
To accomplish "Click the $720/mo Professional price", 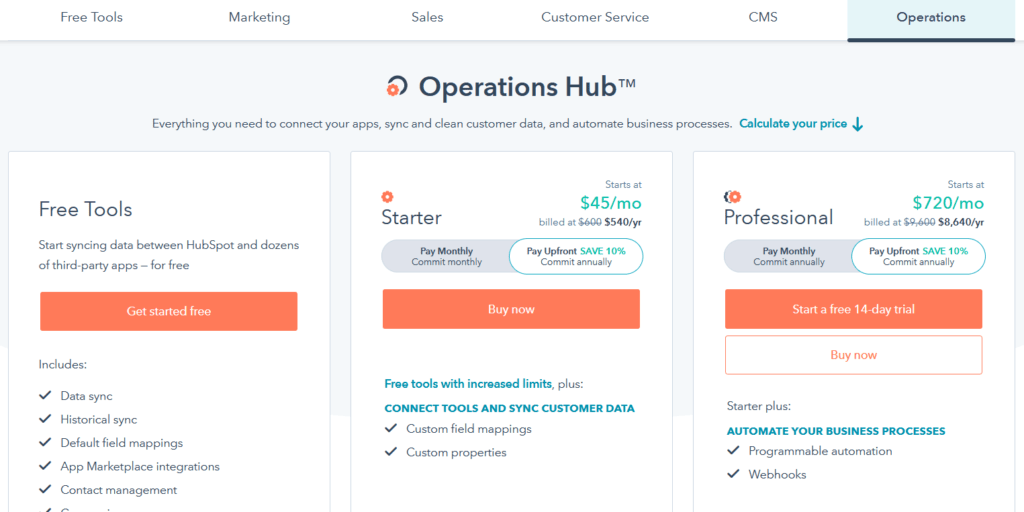I will [948, 202].
